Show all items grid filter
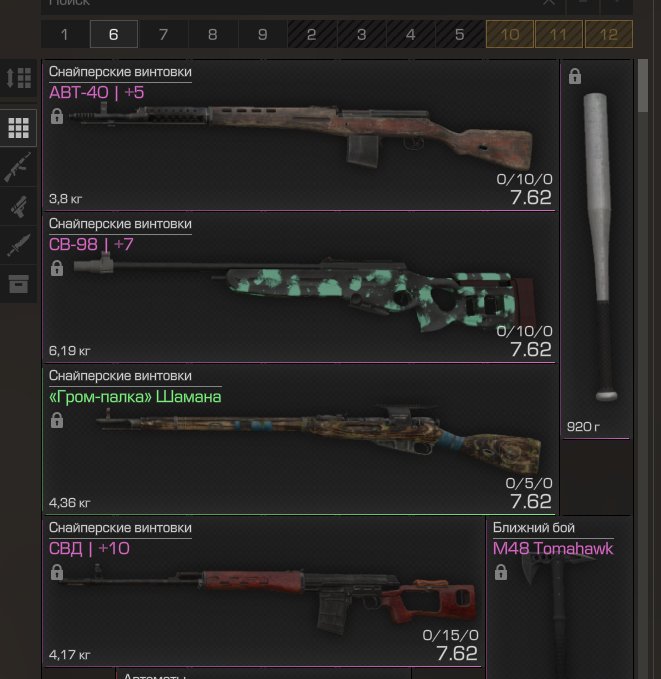Screen dimensions: 661x679 [x=18, y=128]
